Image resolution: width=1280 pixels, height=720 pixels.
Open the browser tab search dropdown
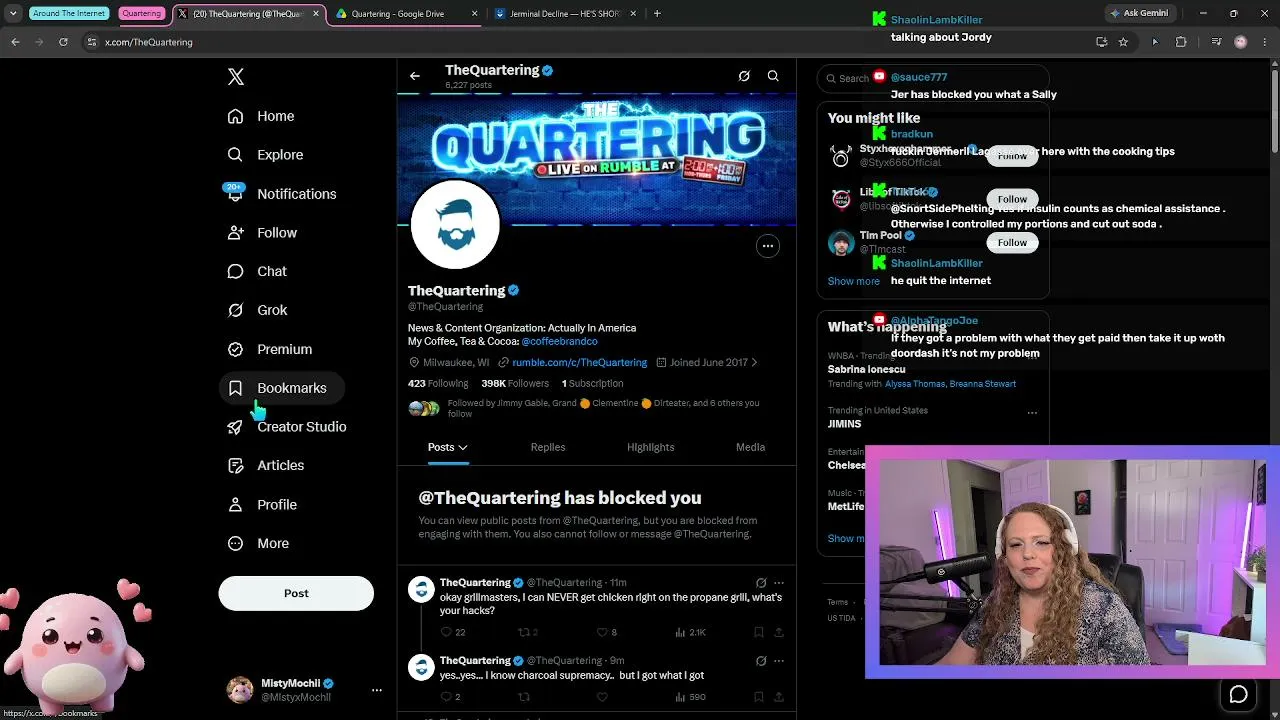[13, 14]
